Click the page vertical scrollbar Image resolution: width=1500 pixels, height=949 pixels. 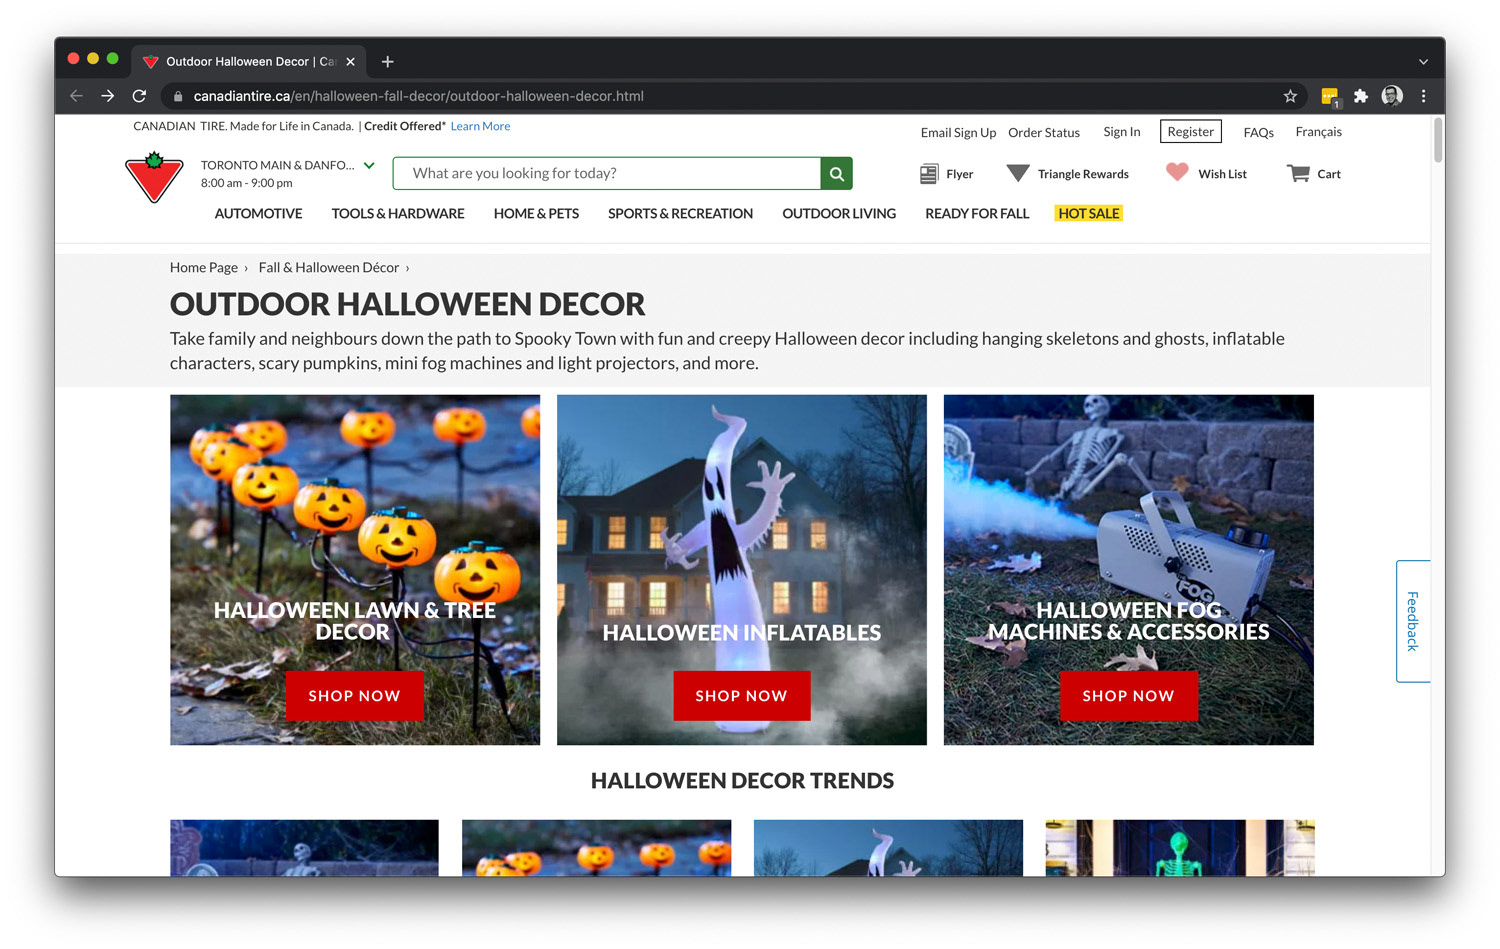(1438, 140)
